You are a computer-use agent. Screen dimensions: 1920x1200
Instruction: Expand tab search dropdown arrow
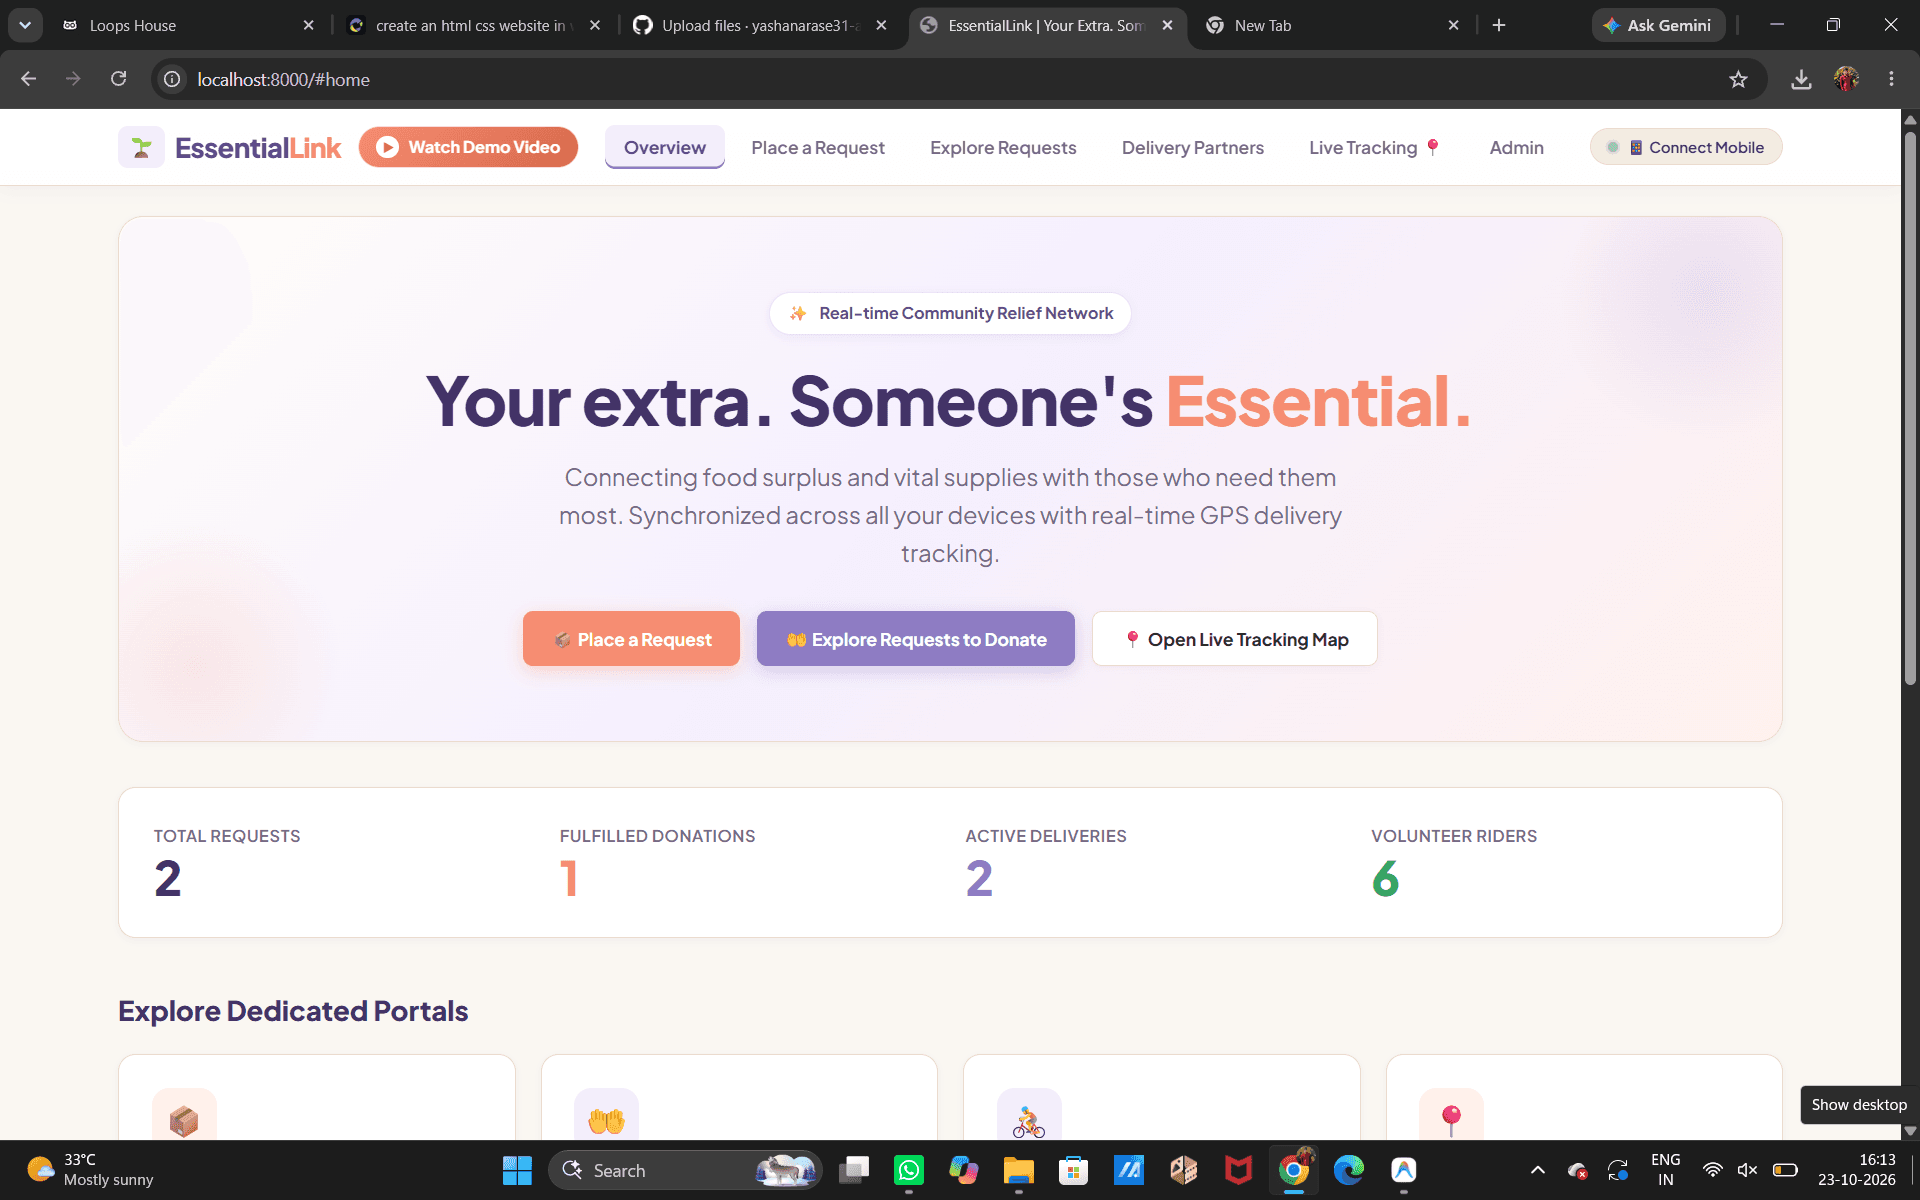point(25,25)
